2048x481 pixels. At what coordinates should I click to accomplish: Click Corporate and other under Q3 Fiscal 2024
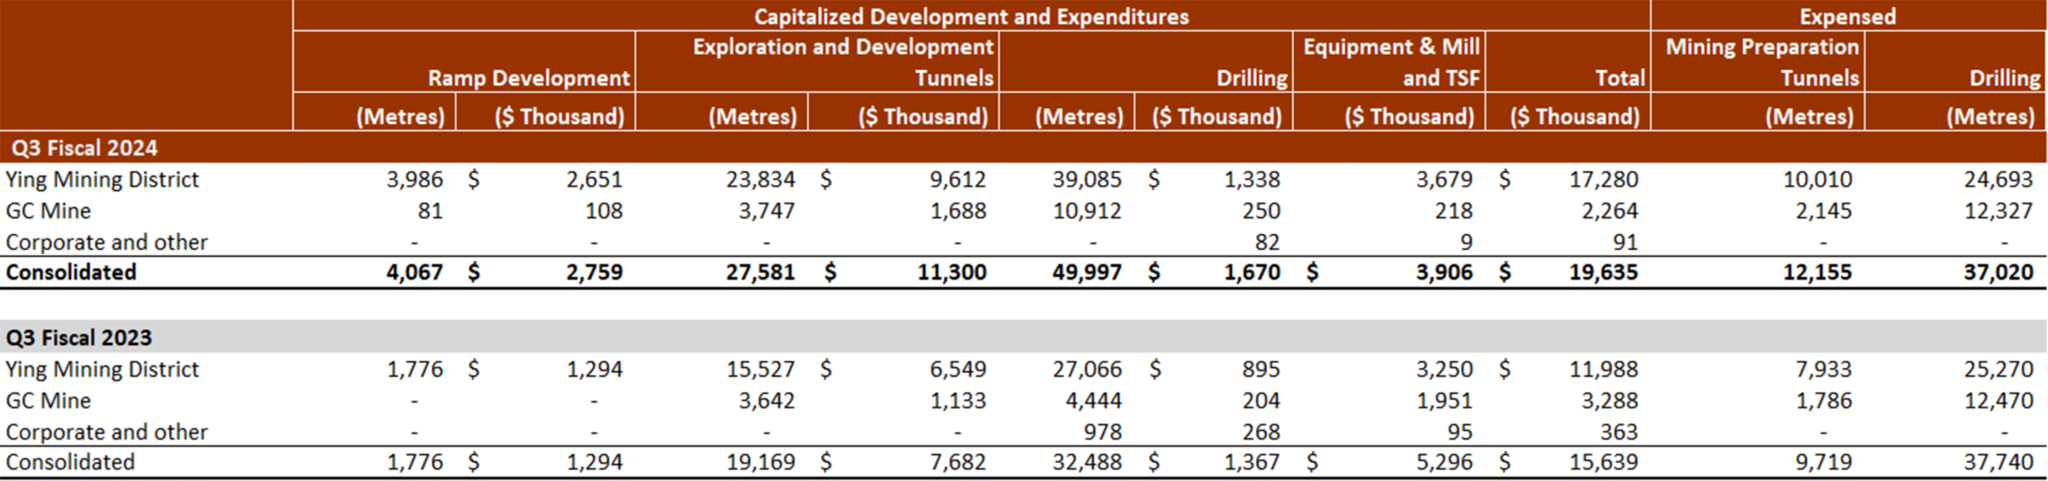pyautogui.click(x=106, y=242)
